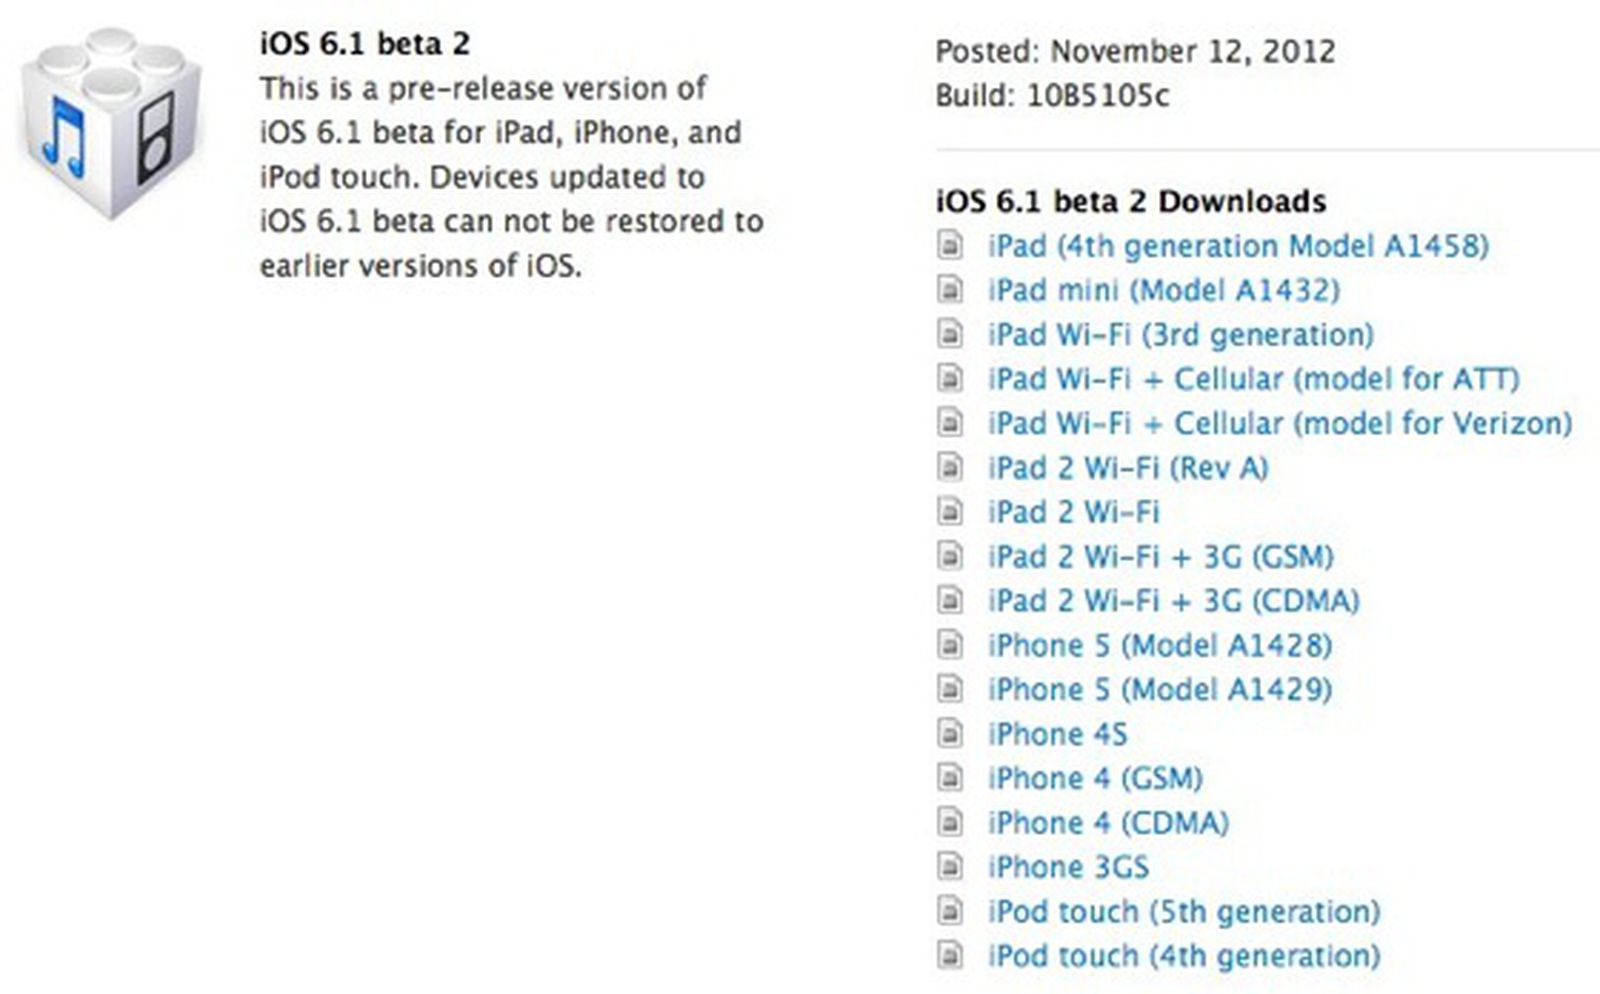This screenshot has height=994, width=1600.
Task: Click the file icon next to iPhone 3GS
Action: pos(947,866)
